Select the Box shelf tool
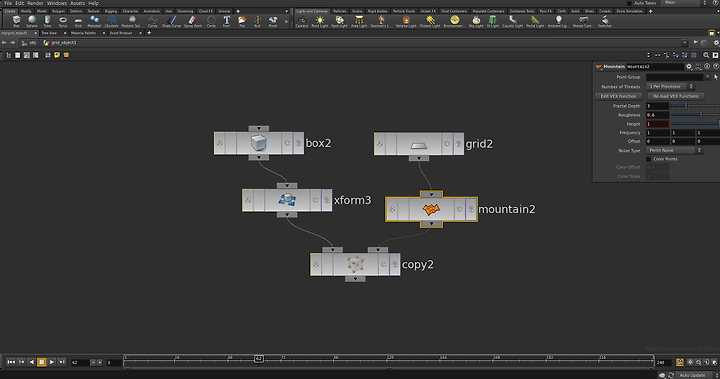 (17, 21)
